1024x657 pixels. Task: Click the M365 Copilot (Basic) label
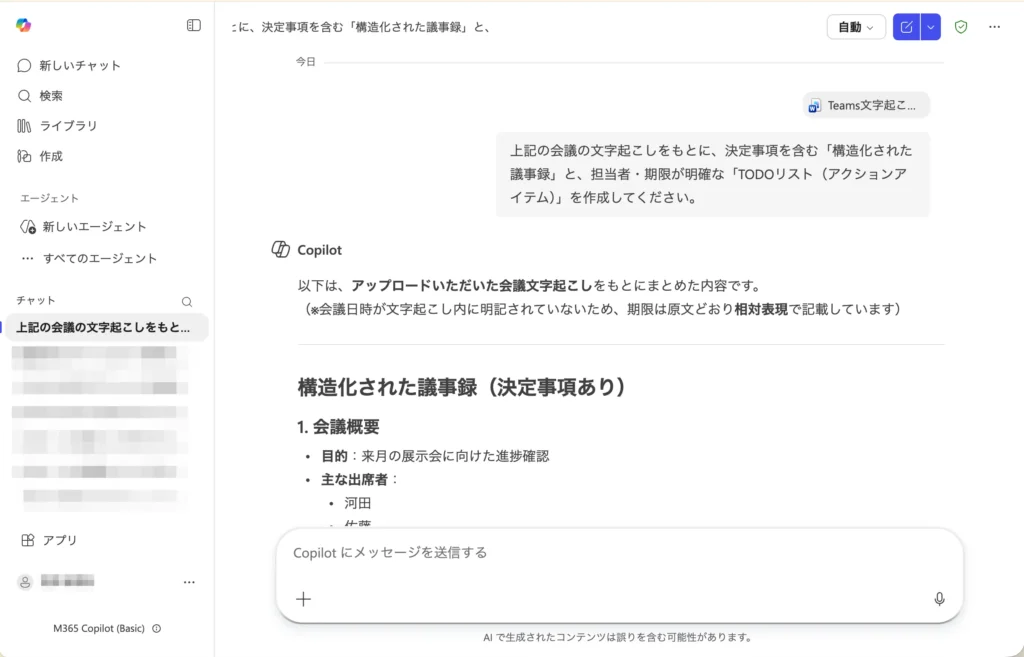pos(99,628)
